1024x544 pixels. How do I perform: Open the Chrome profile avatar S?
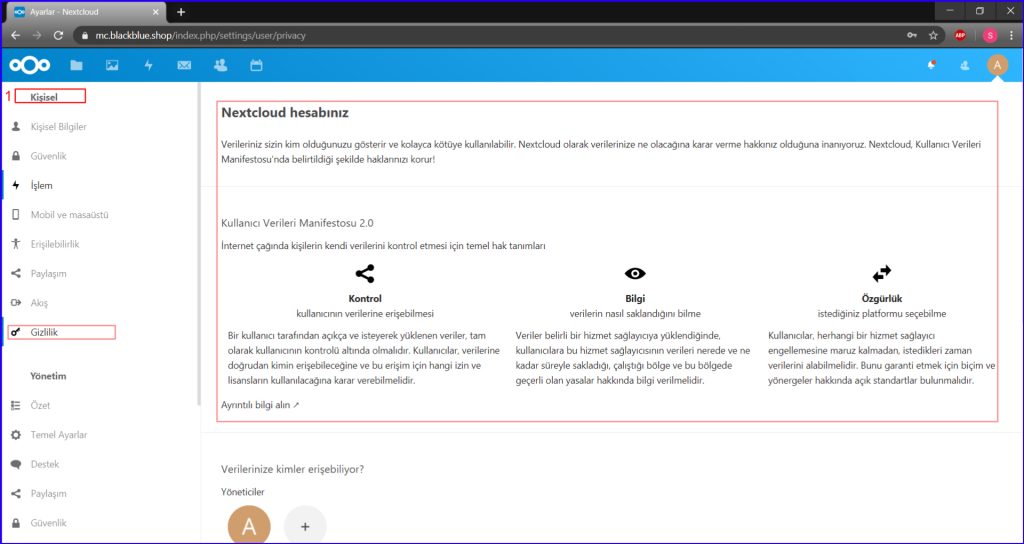pyautogui.click(x=990, y=35)
